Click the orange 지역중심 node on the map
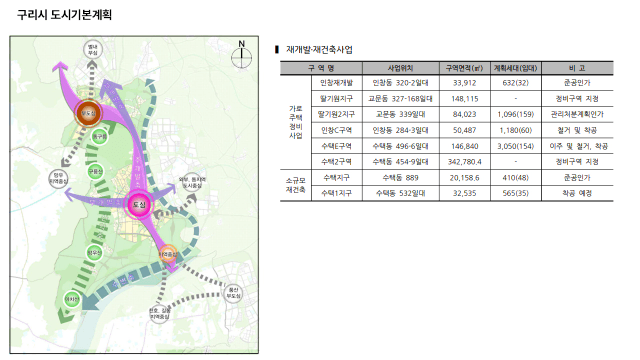640x360 pixels. [x=168, y=254]
